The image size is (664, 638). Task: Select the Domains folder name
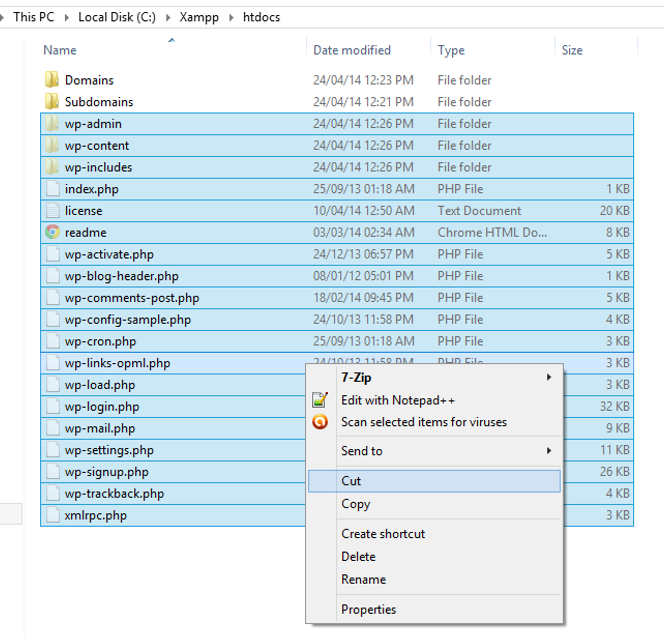point(89,80)
